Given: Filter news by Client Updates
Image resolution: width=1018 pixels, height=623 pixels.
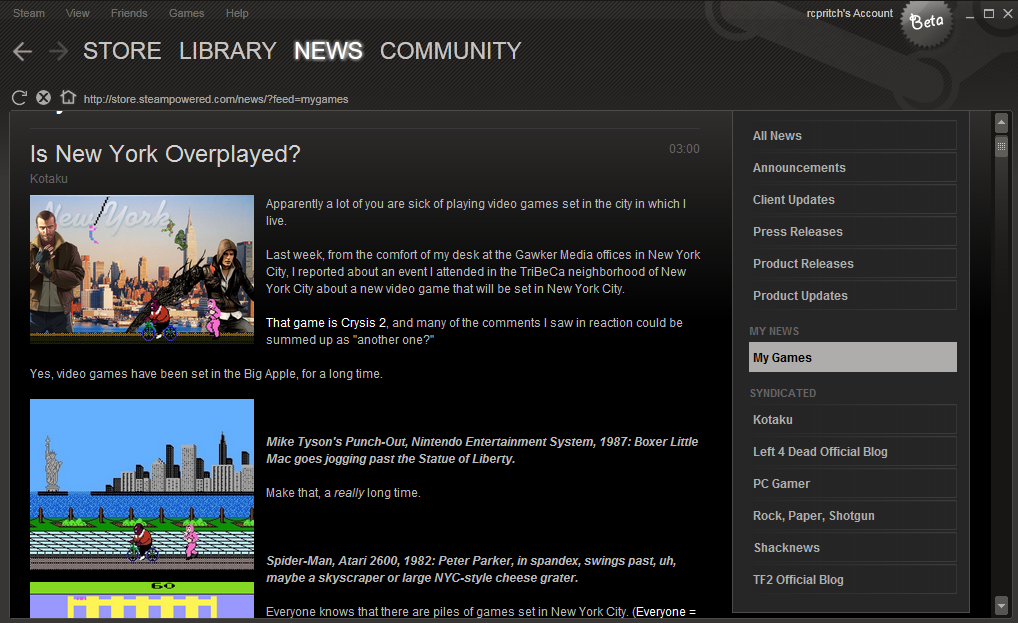Looking at the screenshot, I should [x=852, y=199].
